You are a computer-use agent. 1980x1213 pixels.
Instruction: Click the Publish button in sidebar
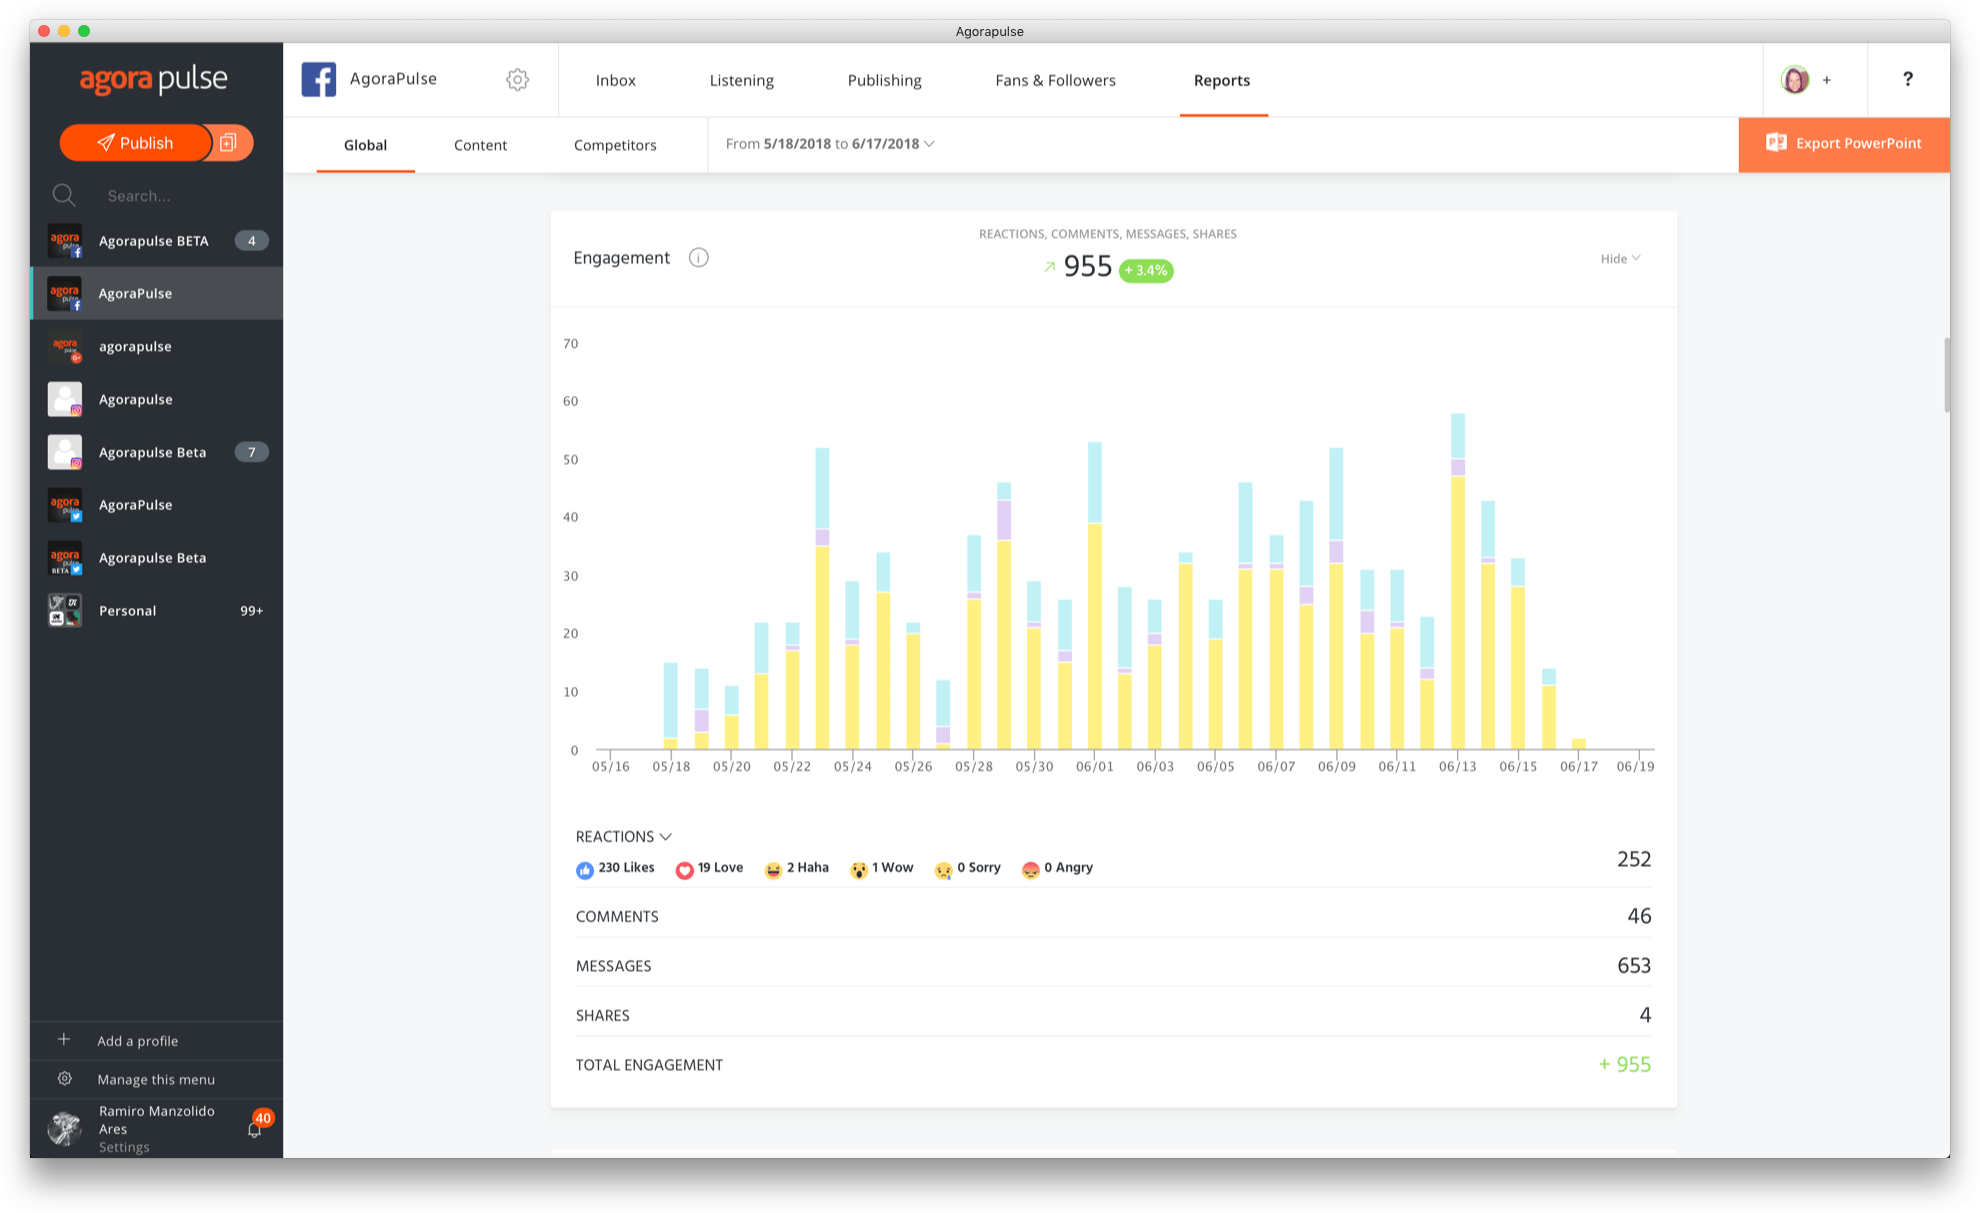[x=143, y=141]
